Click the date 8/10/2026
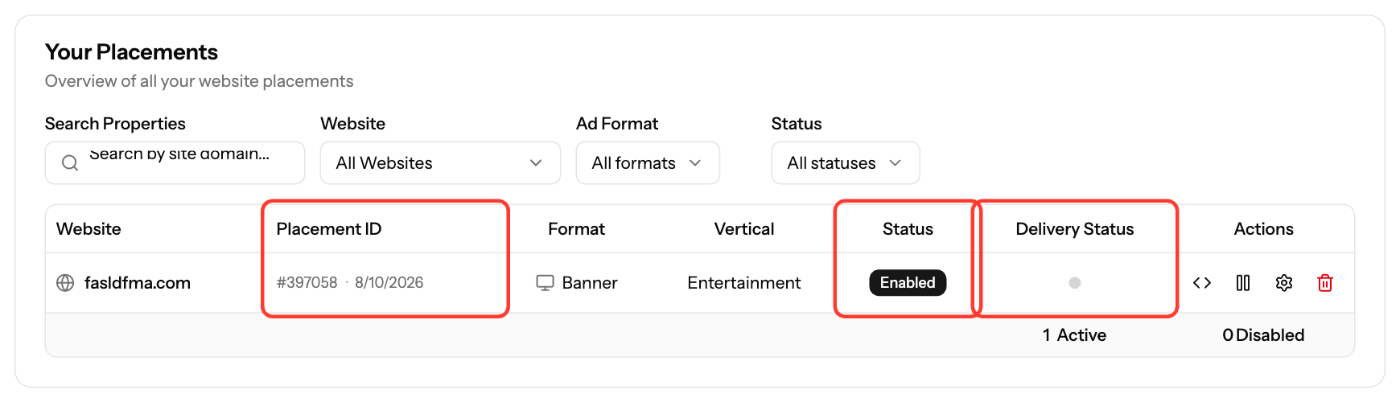The width and height of the screenshot is (1400, 402). pyautogui.click(x=389, y=283)
